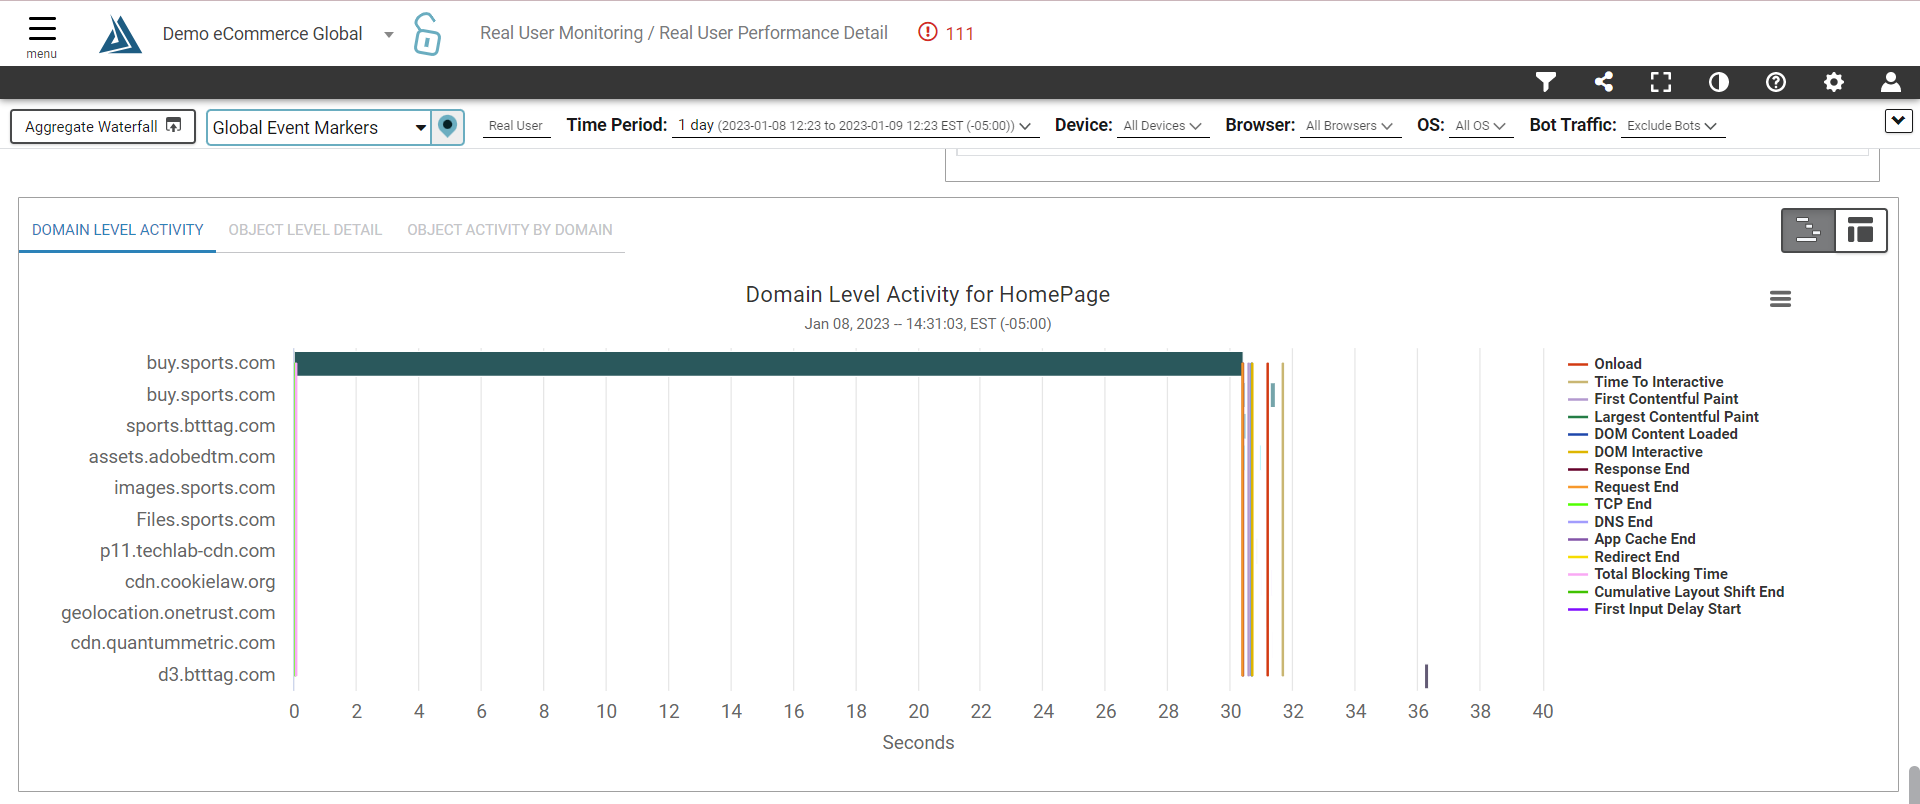Open the help question mark icon

pos(1776,82)
